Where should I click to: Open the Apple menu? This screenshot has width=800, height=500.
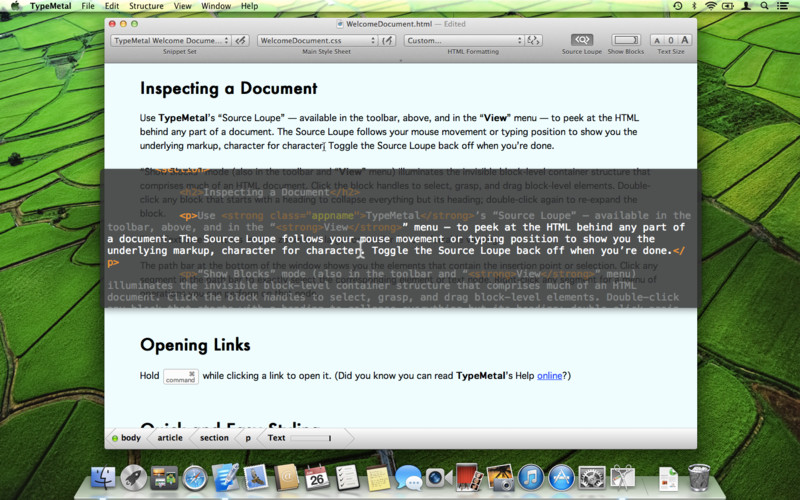(x=15, y=6)
